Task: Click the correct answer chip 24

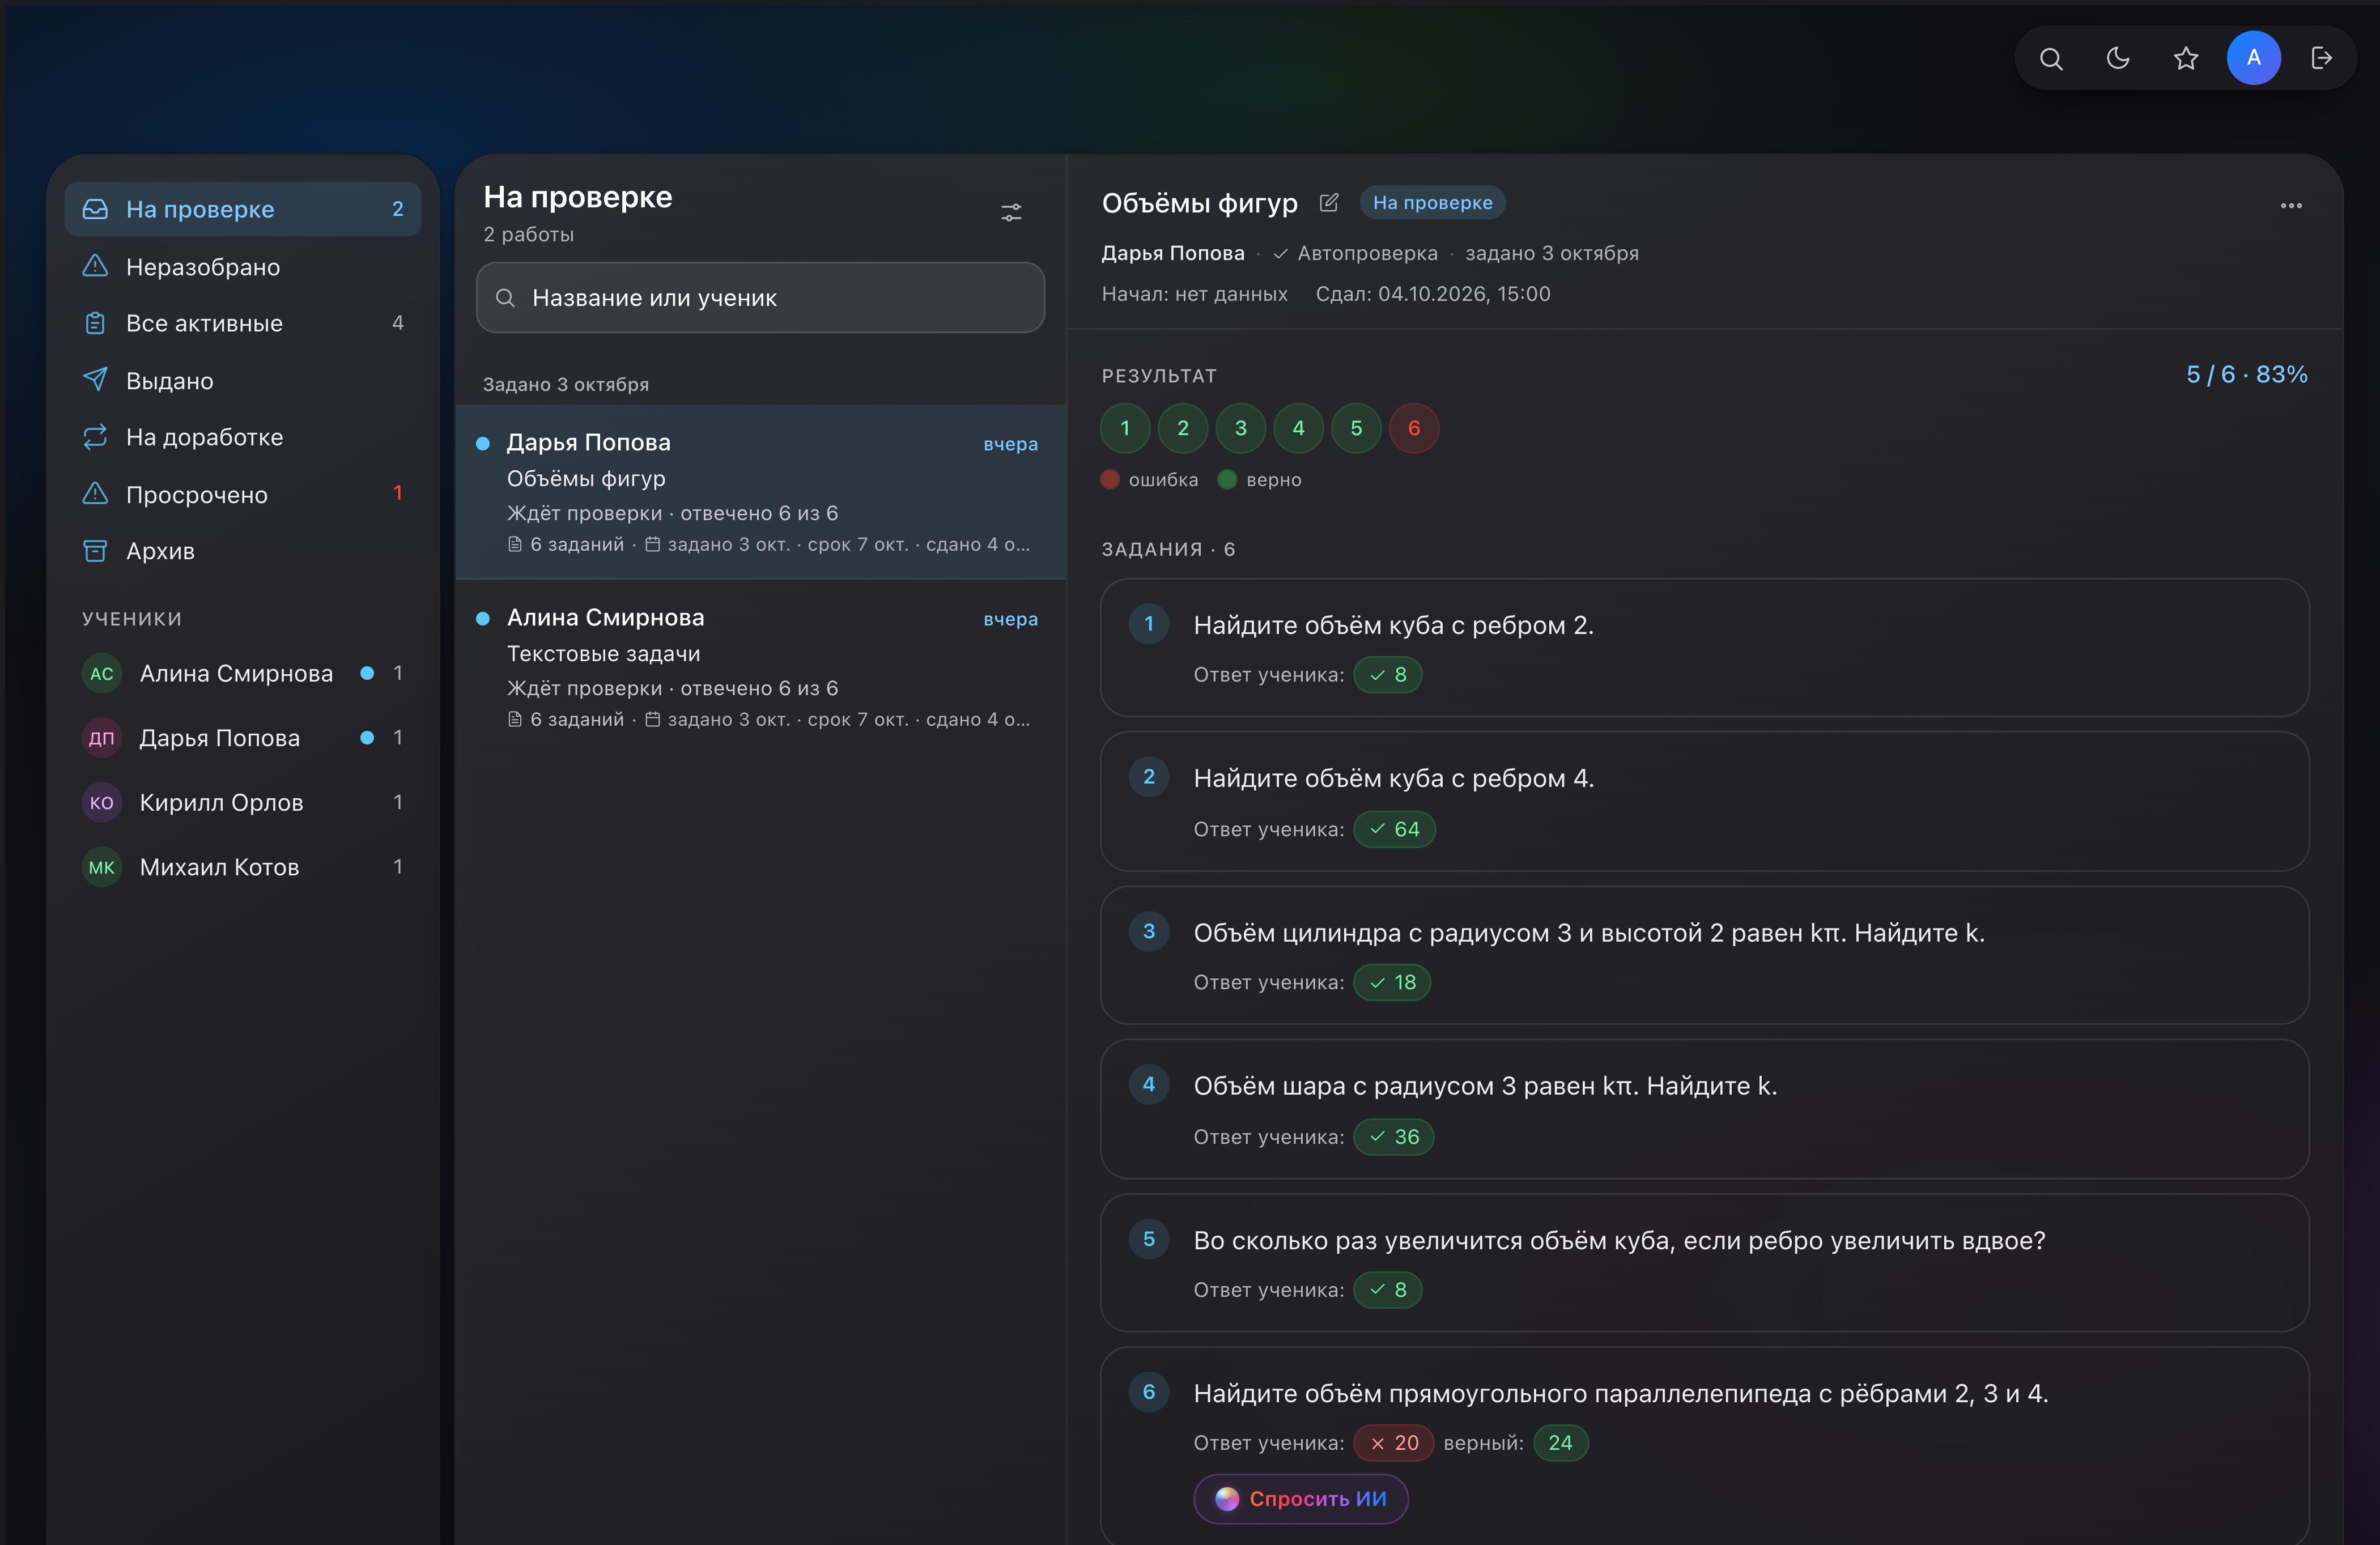Action: pyautogui.click(x=1560, y=1443)
